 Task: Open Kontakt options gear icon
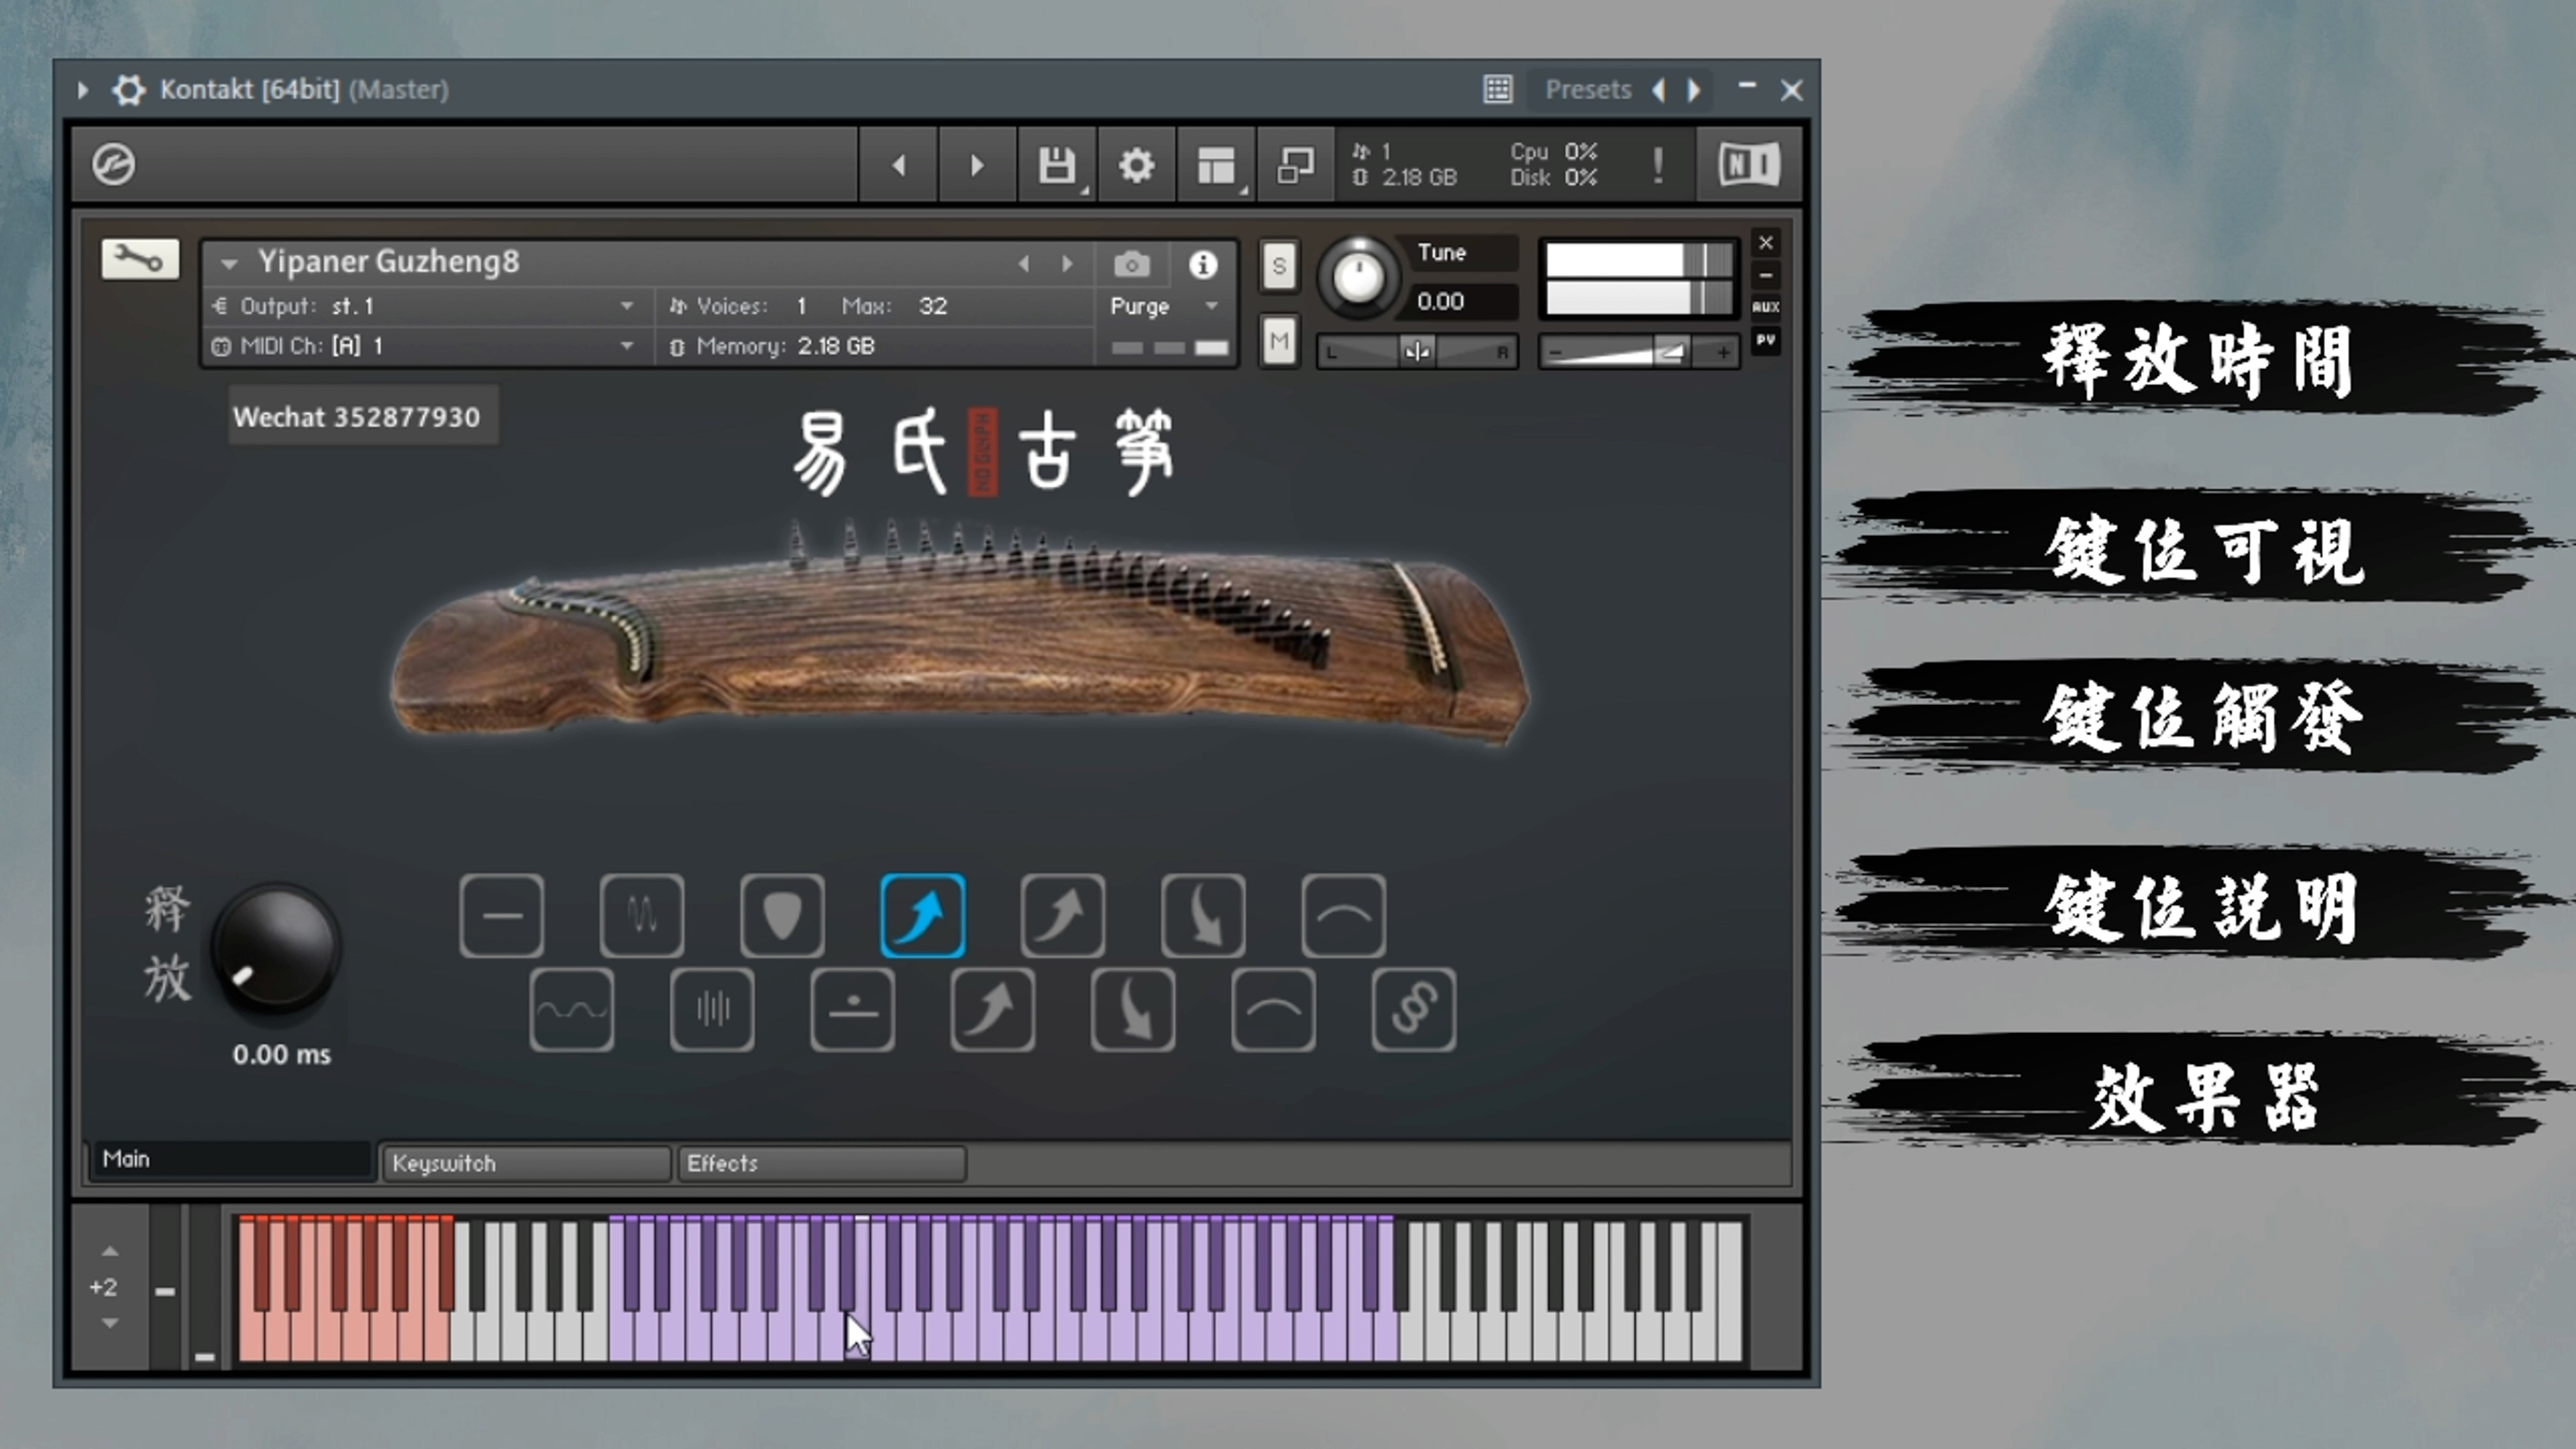tap(1136, 165)
